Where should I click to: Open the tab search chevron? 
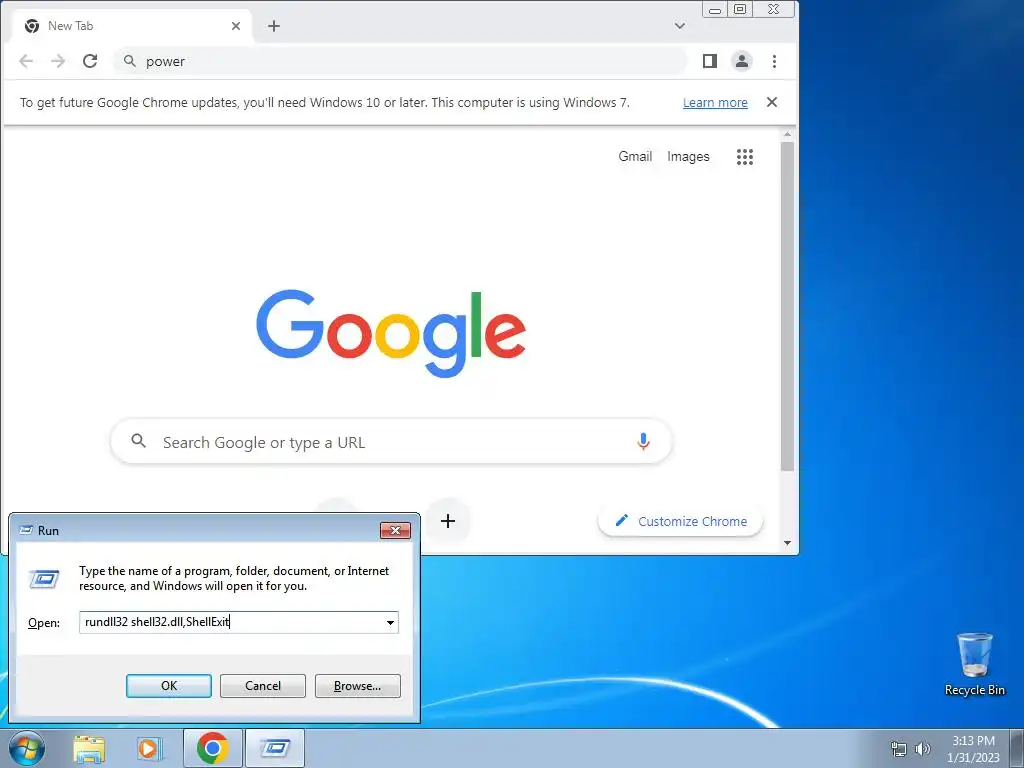[x=680, y=26]
